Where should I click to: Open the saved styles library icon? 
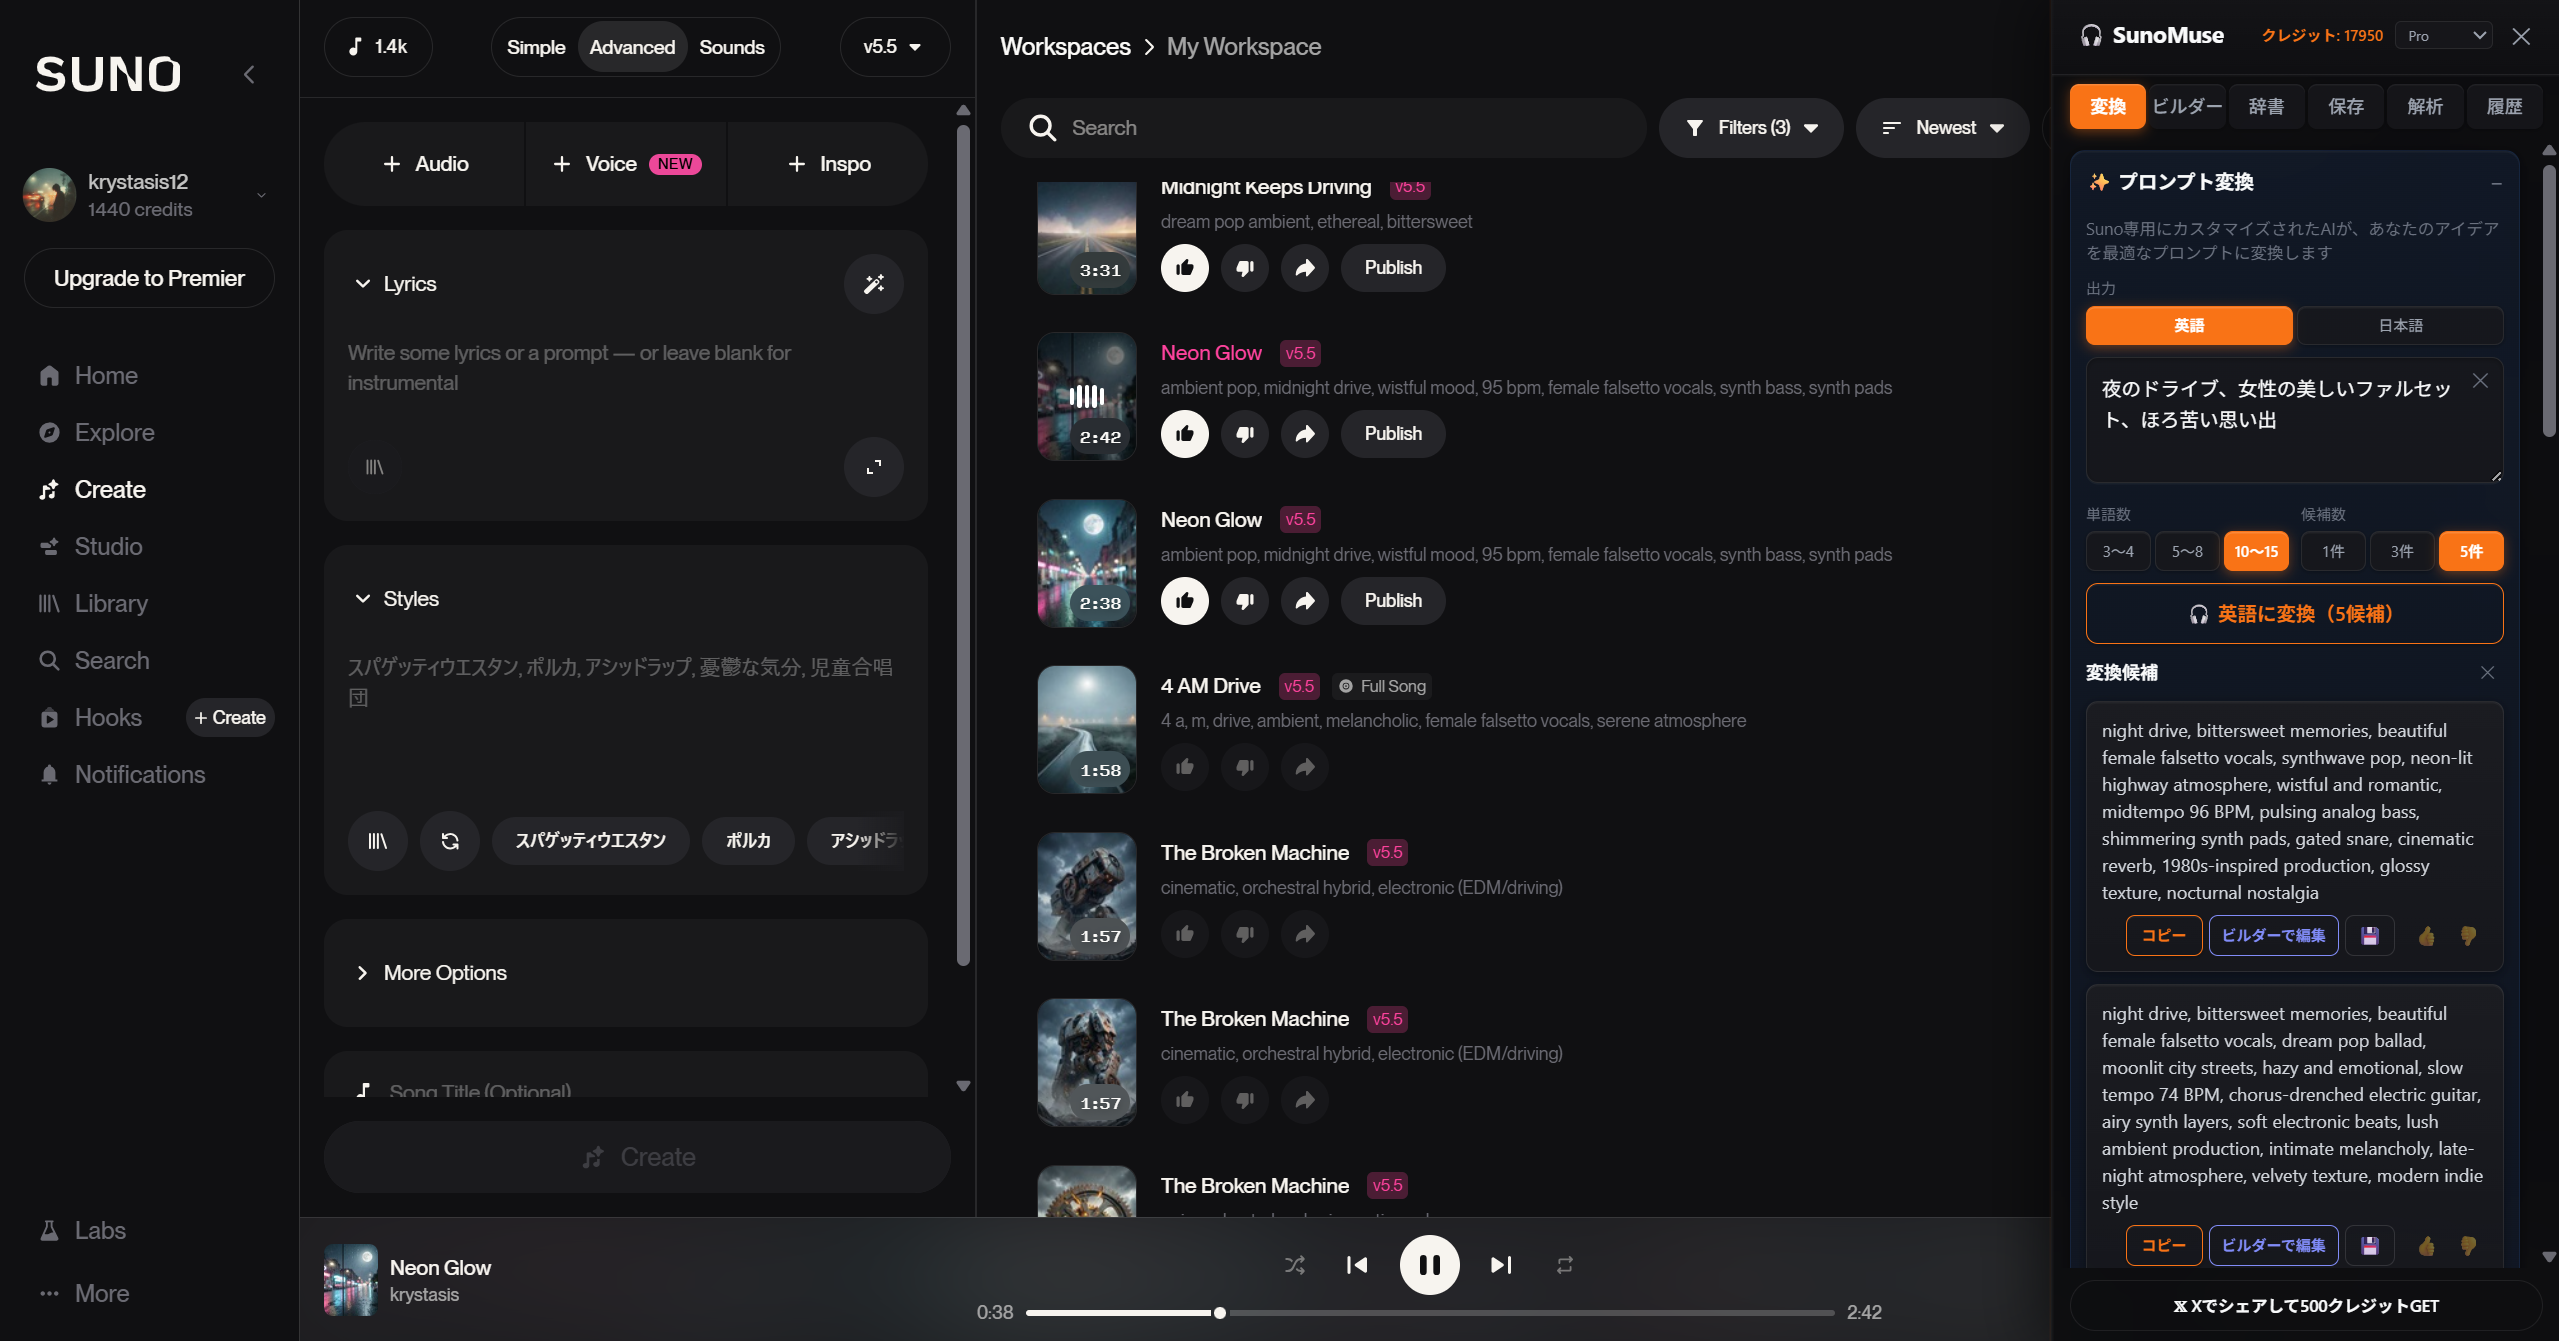coord(378,841)
